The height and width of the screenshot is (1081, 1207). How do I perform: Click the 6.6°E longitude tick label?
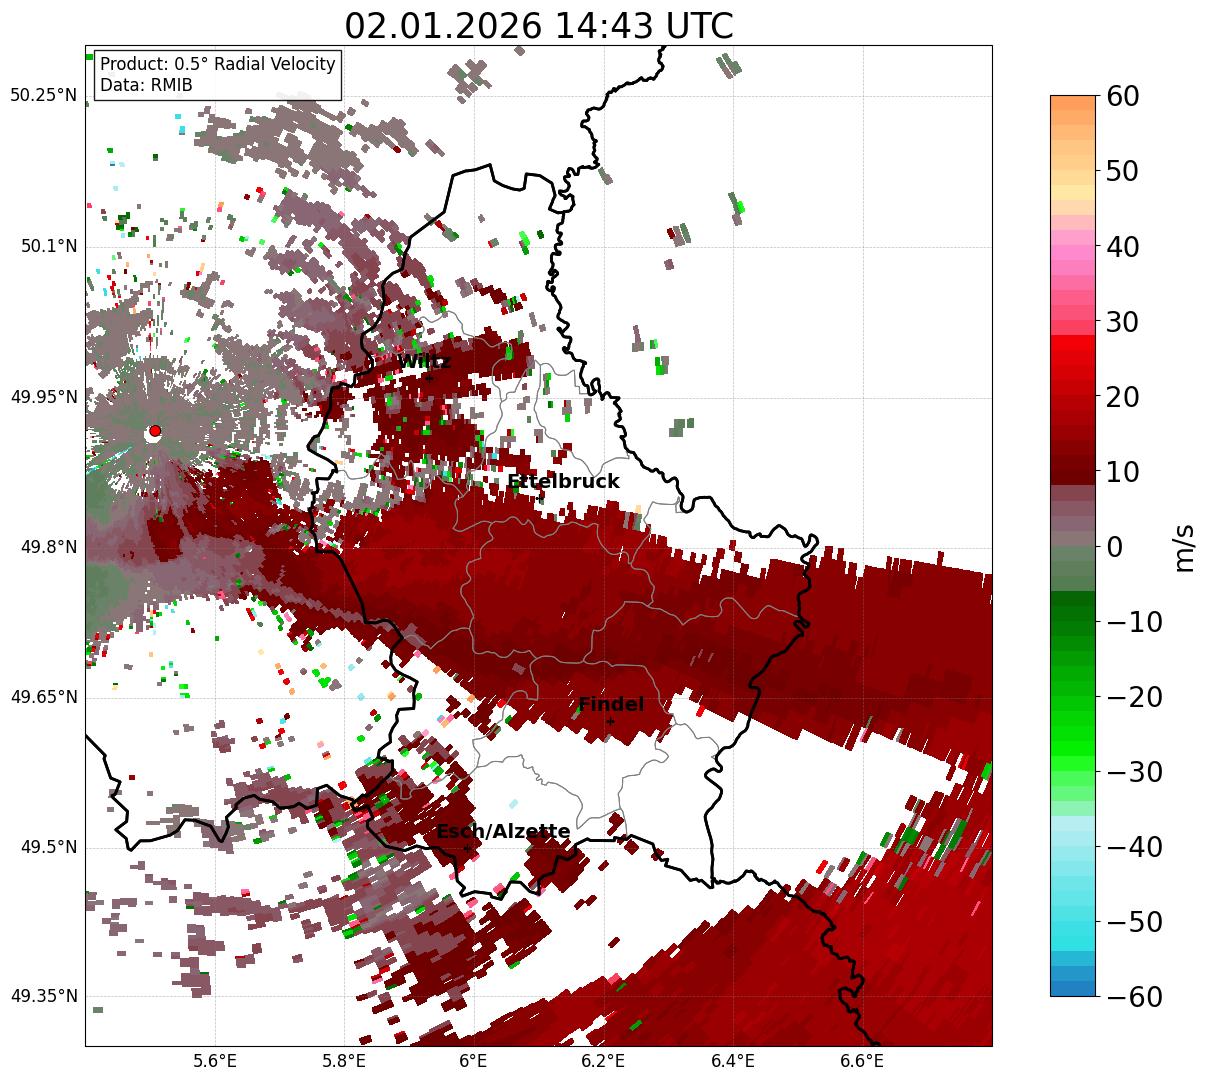(862, 1060)
